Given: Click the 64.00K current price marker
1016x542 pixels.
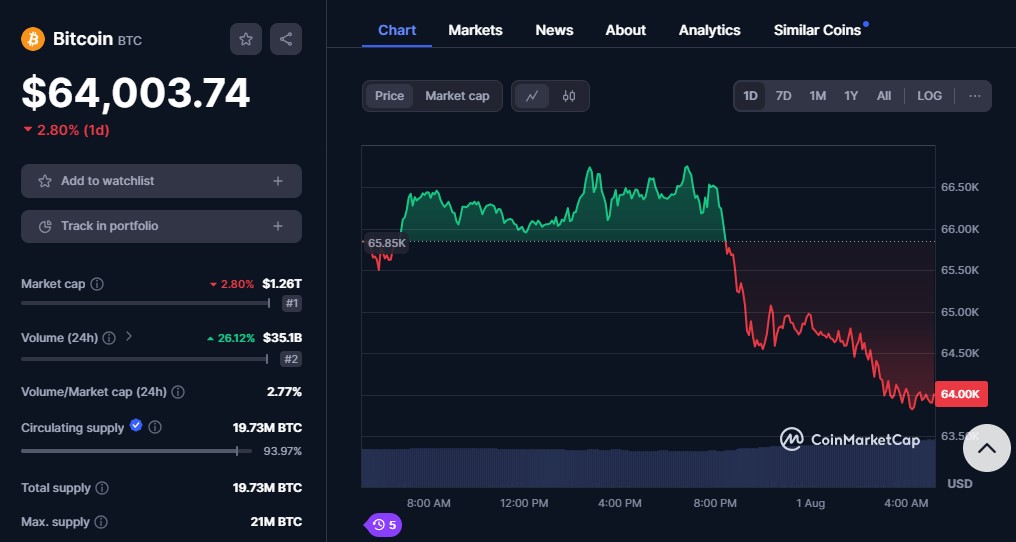Looking at the screenshot, I should click(961, 394).
